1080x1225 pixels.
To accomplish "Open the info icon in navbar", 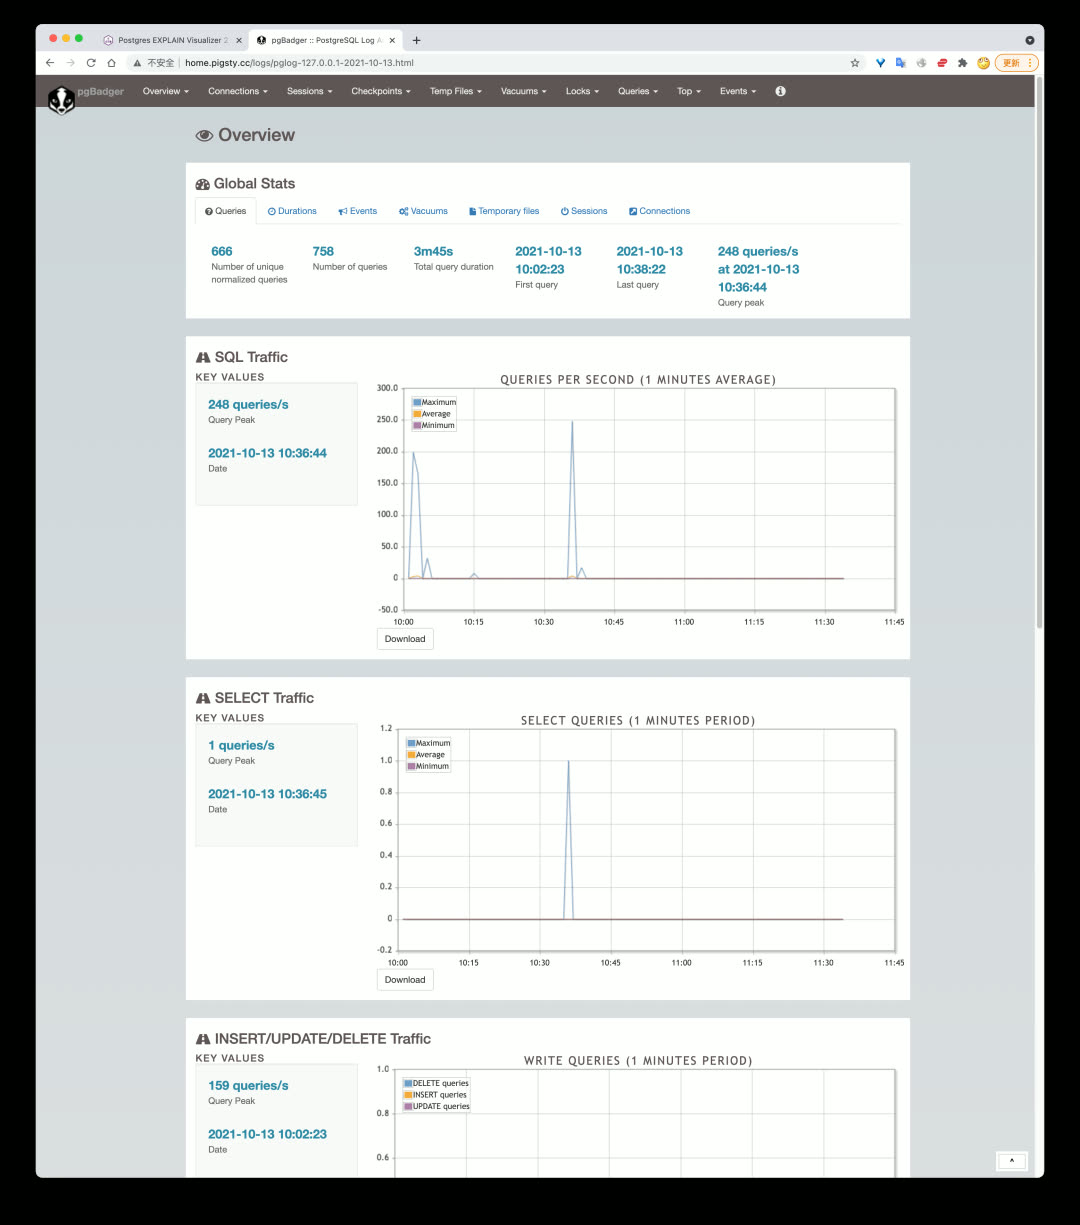I will tap(780, 91).
